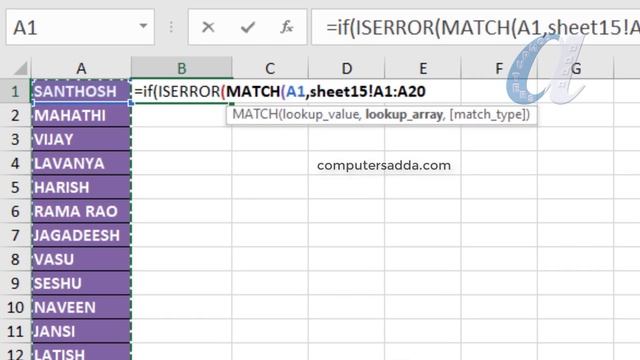Select row 10 header
Viewport: 640px width, 360px height.
point(16,307)
